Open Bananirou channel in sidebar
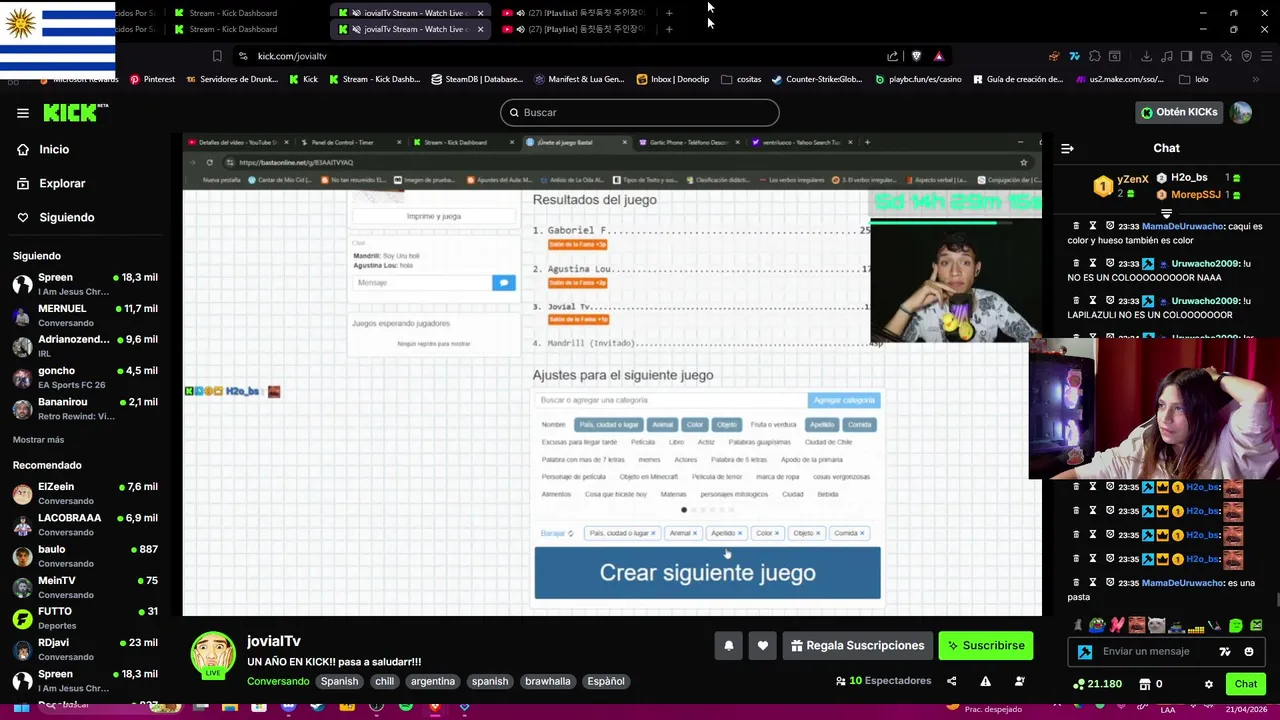The image size is (1280, 720). coord(84,408)
